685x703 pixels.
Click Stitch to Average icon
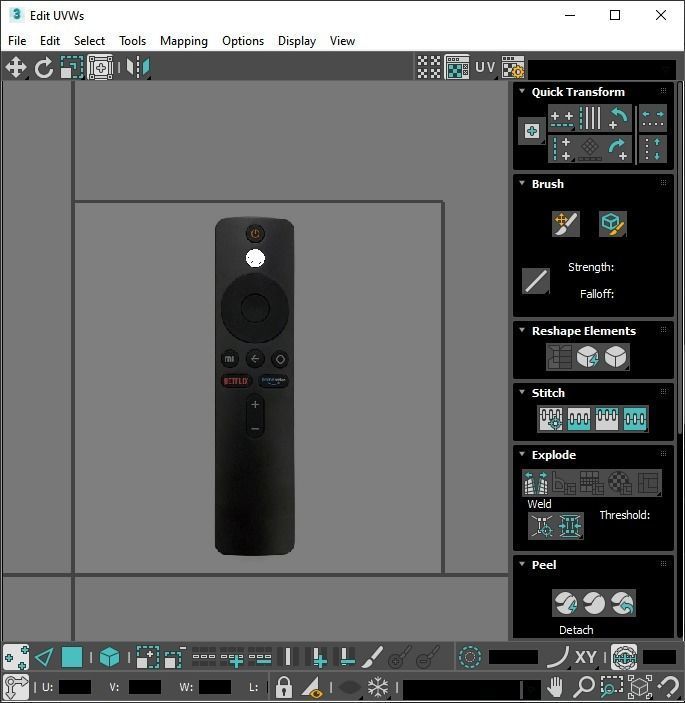578,419
